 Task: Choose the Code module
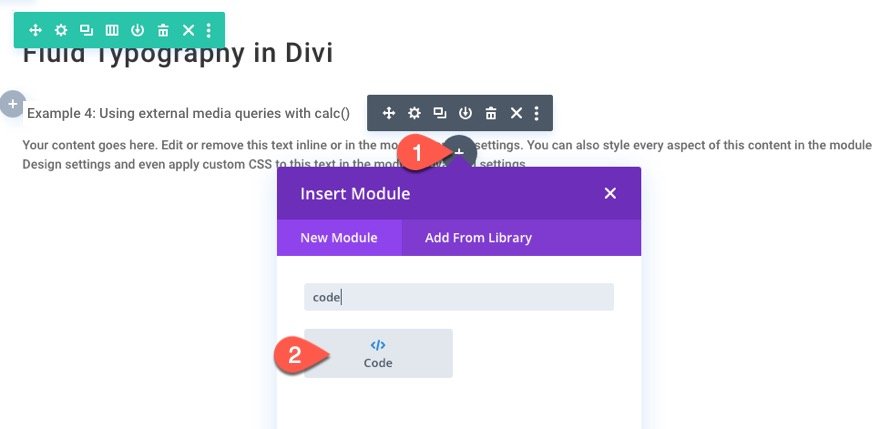point(378,353)
